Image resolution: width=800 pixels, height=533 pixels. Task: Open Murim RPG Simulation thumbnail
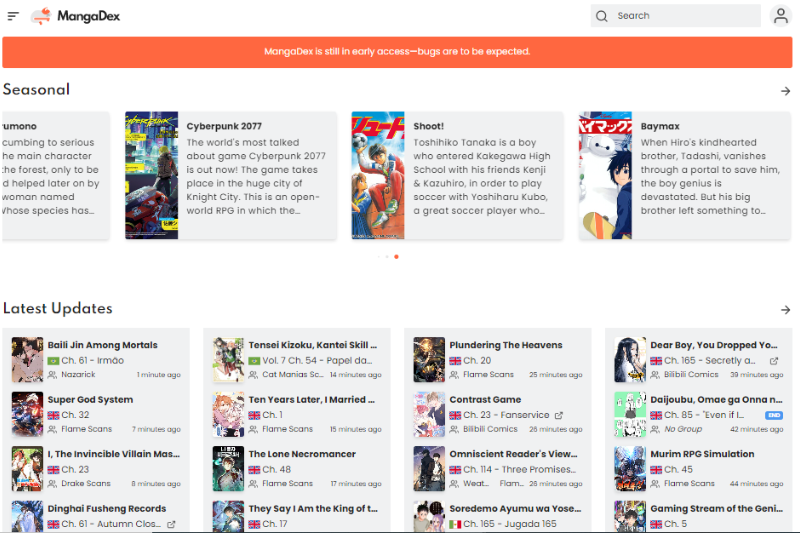[630, 469]
